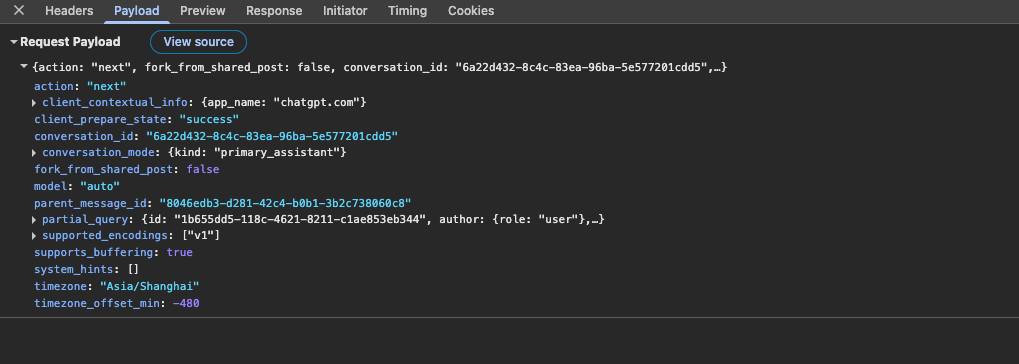Select the action "next" row
The width and height of the screenshot is (1019, 364).
(80, 86)
